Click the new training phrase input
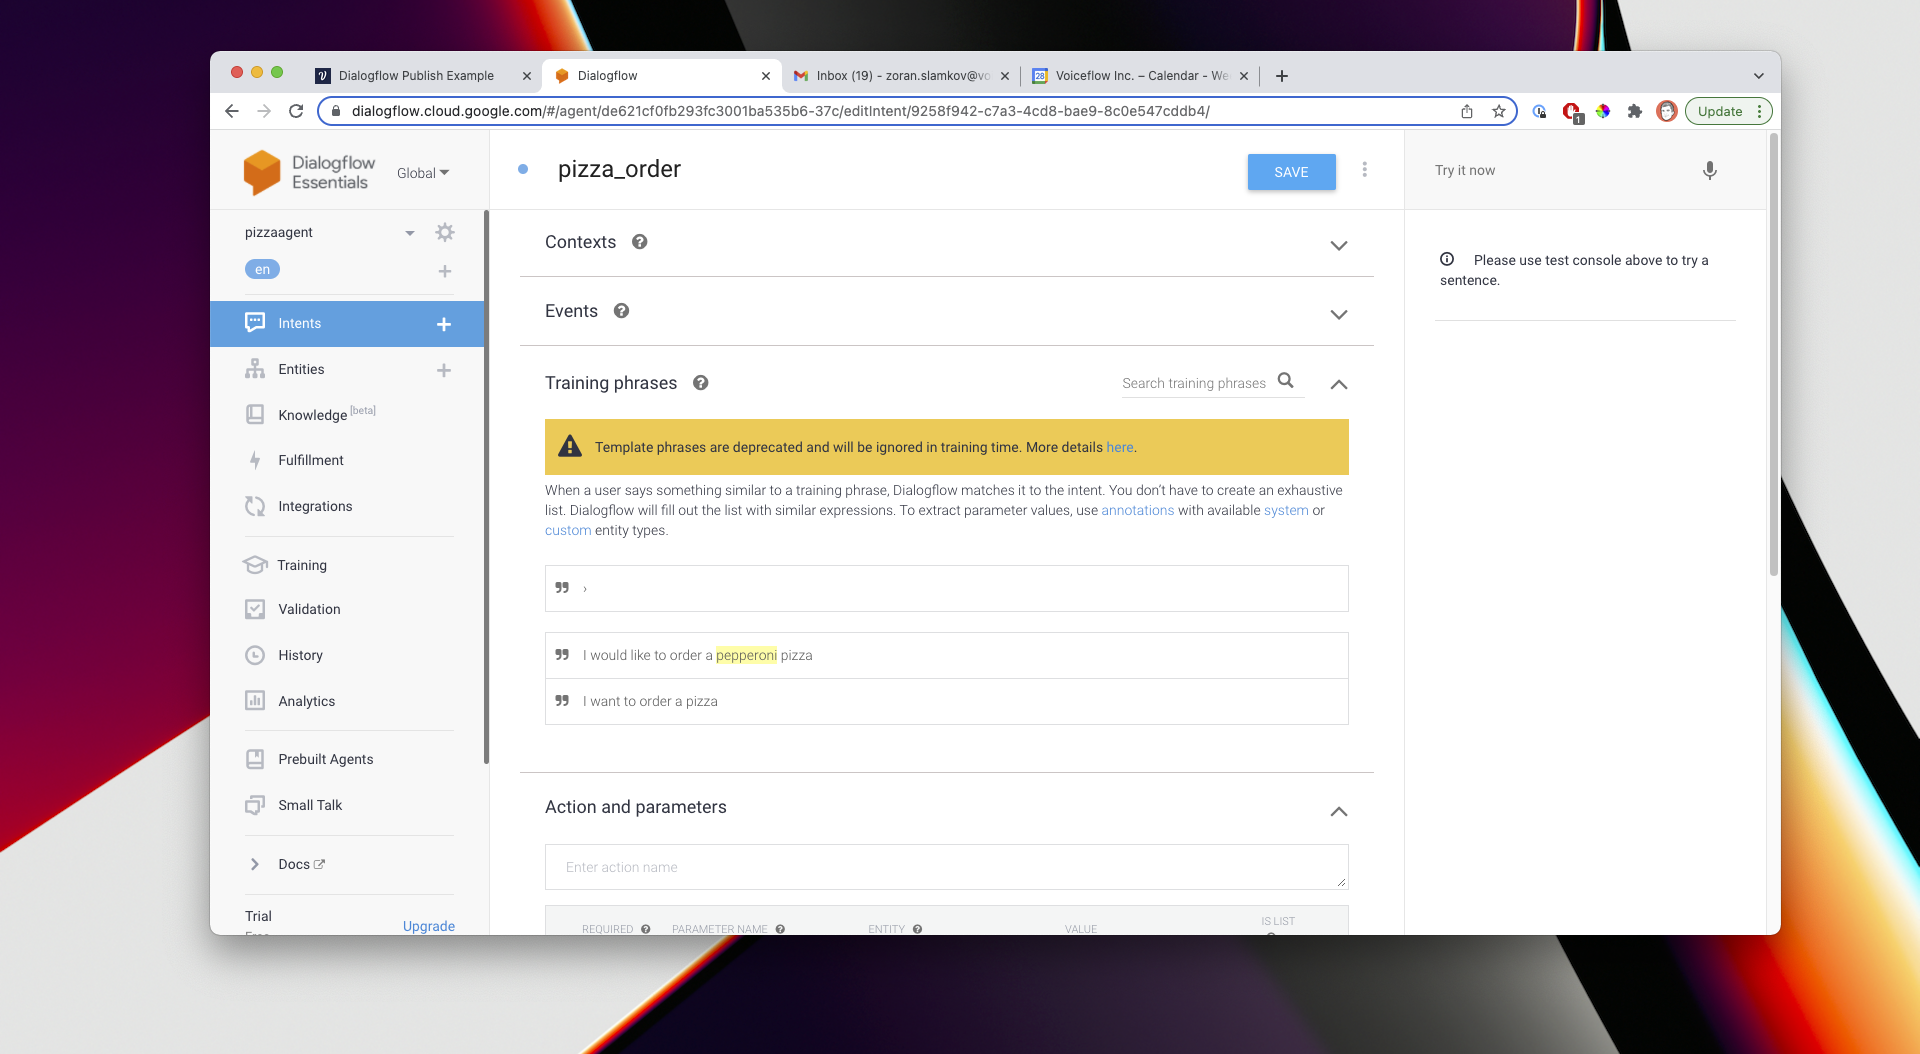The image size is (1920, 1054). coord(946,588)
